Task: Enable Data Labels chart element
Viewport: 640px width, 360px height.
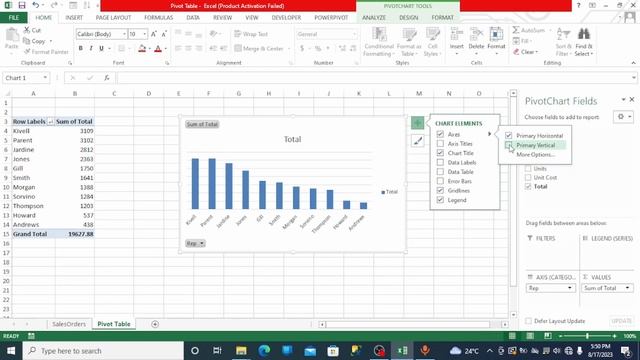Action: (440, 162)
